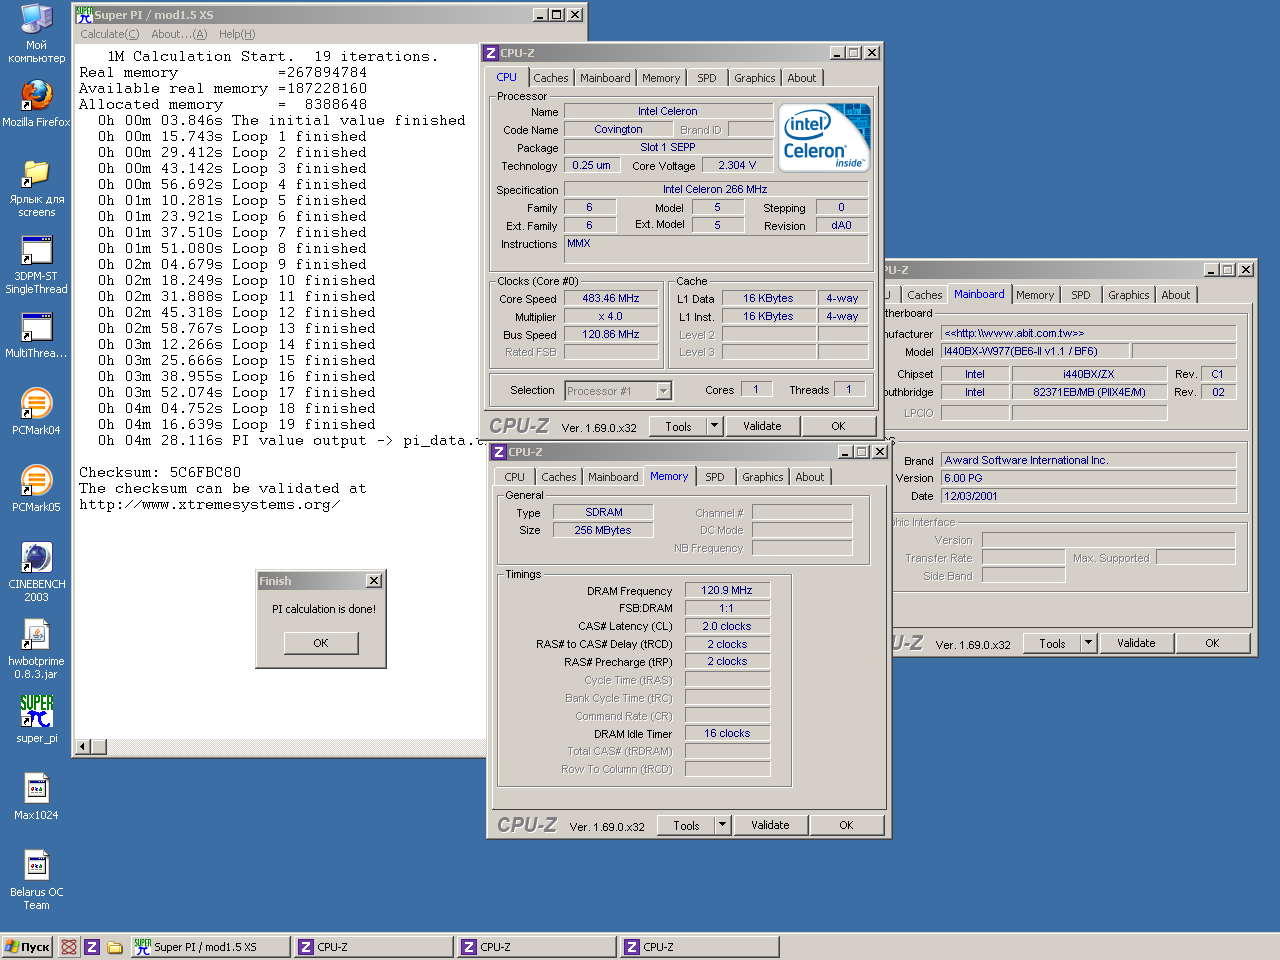Select About tab in Mainboard CPU-Z window
This screenshot has height=960, width=1280.
(x=1175, y=295)
